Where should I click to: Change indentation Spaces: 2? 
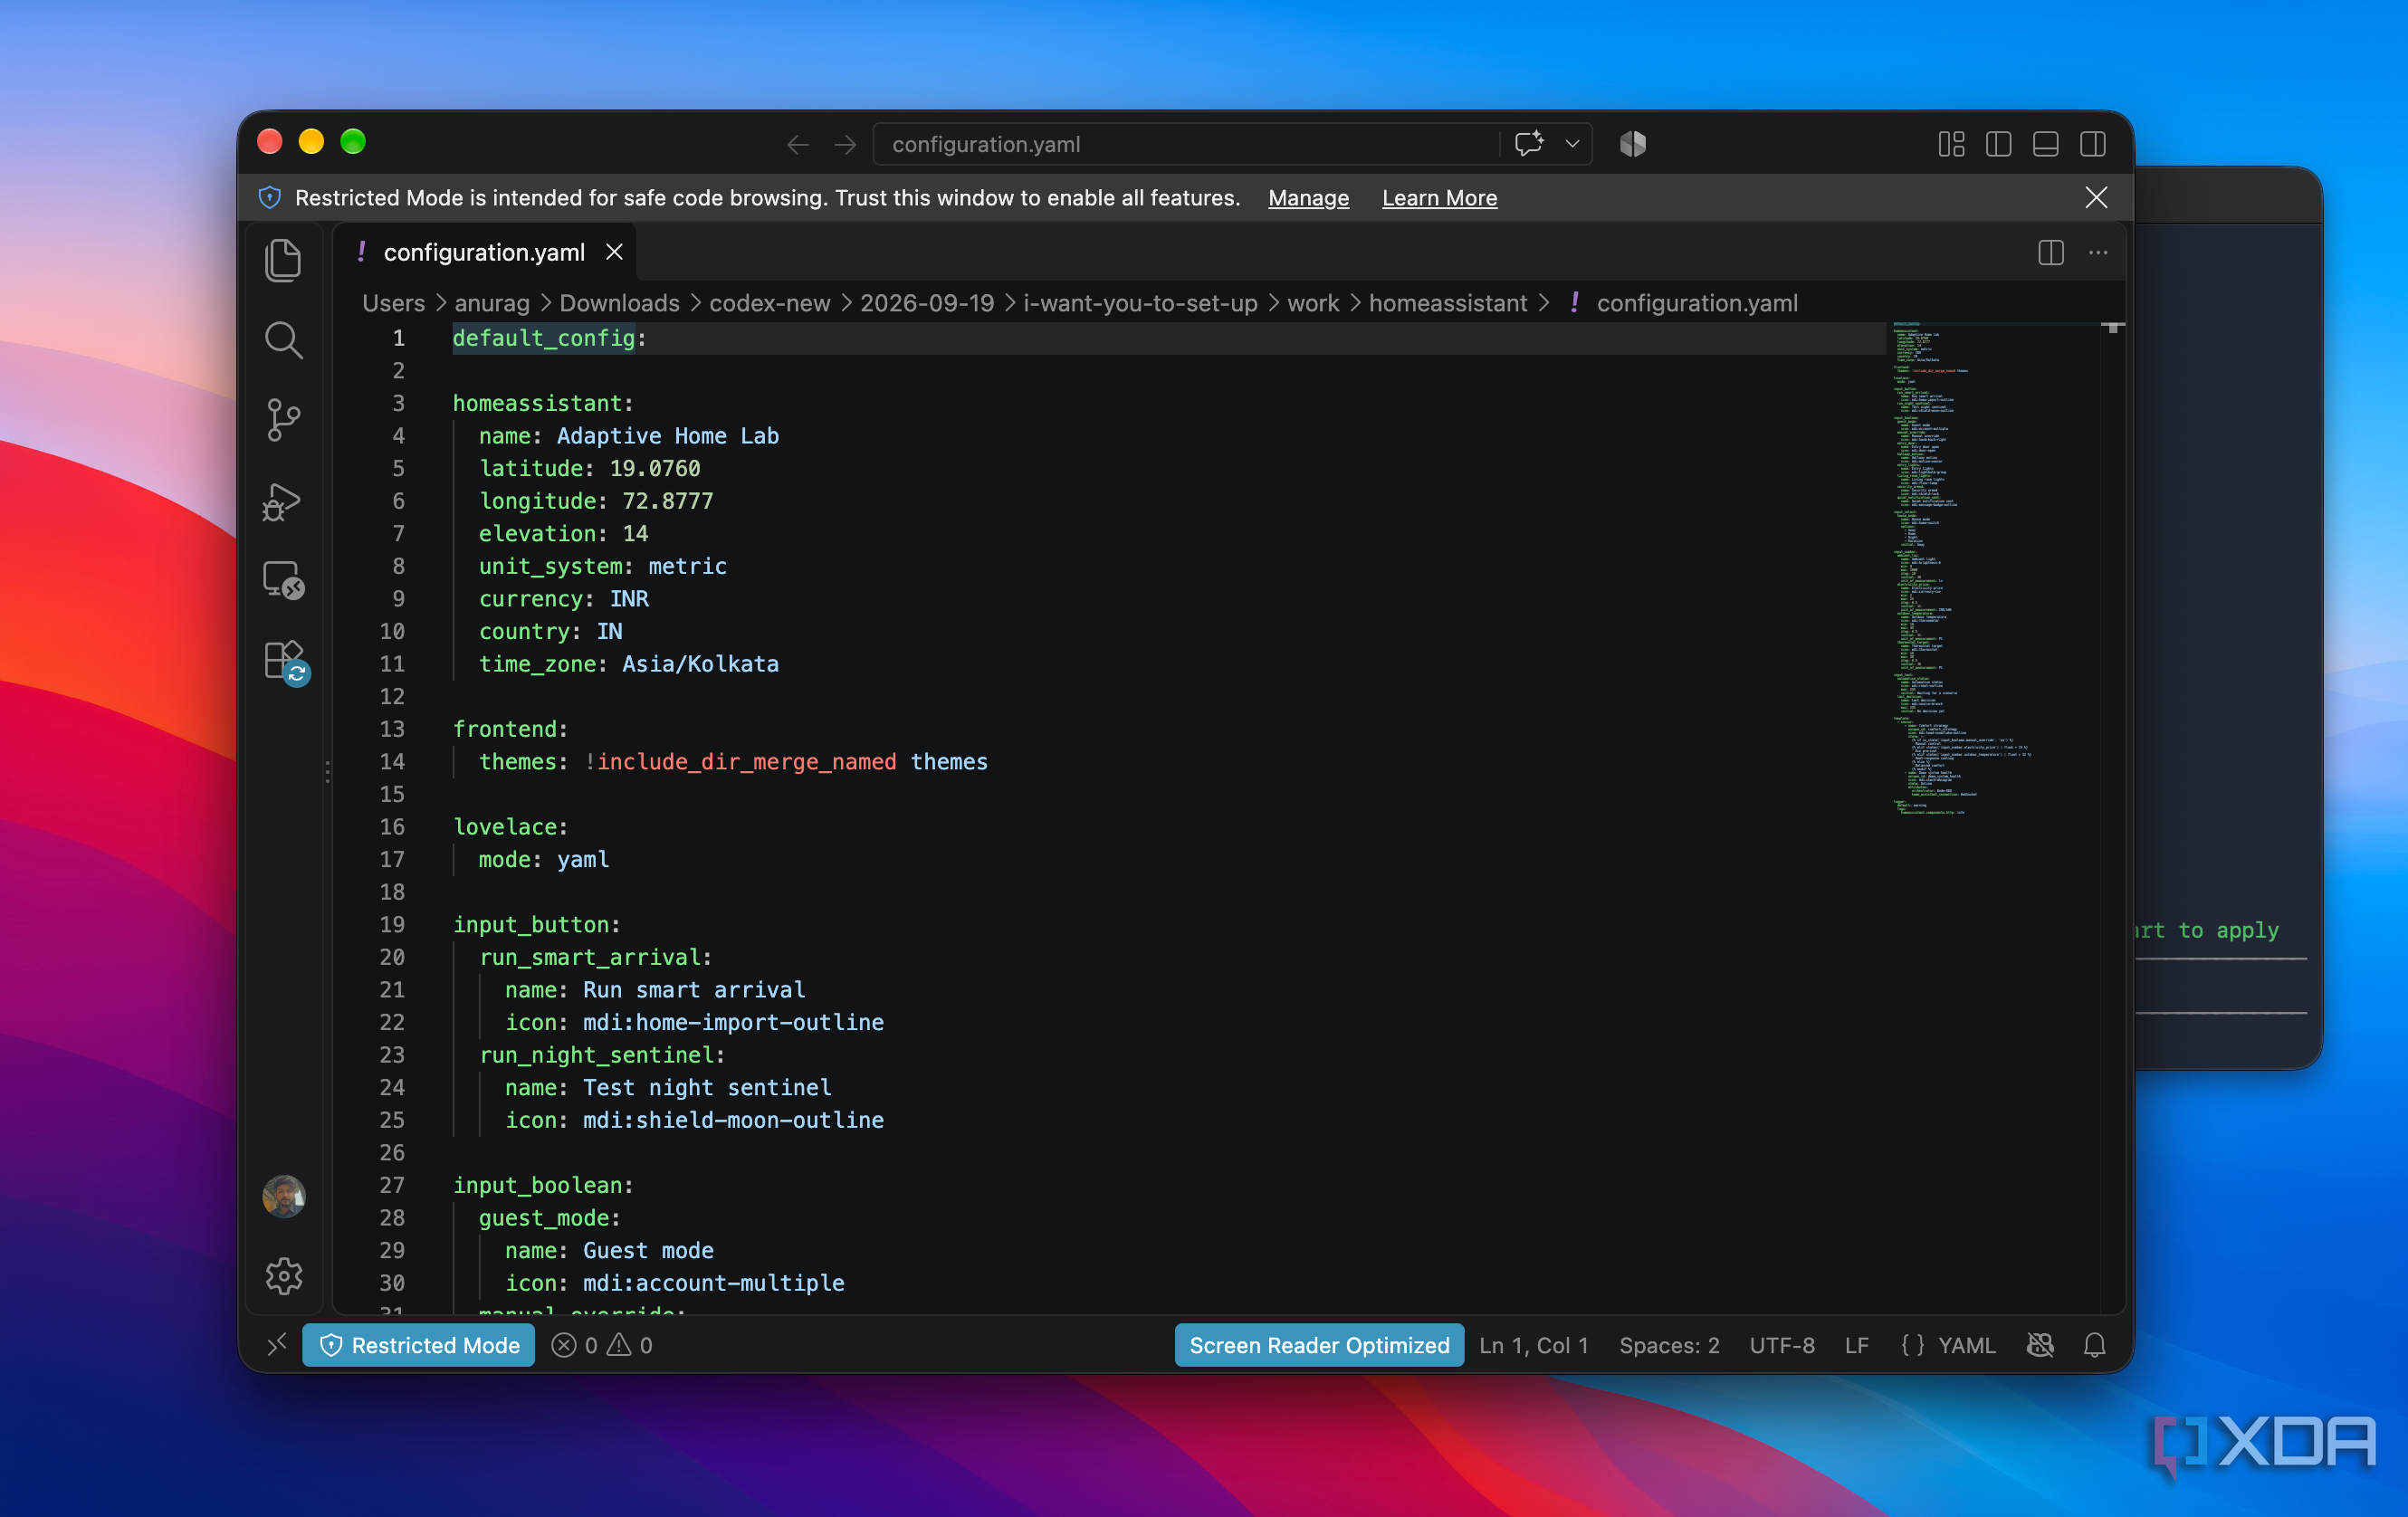[1669, 1345]
